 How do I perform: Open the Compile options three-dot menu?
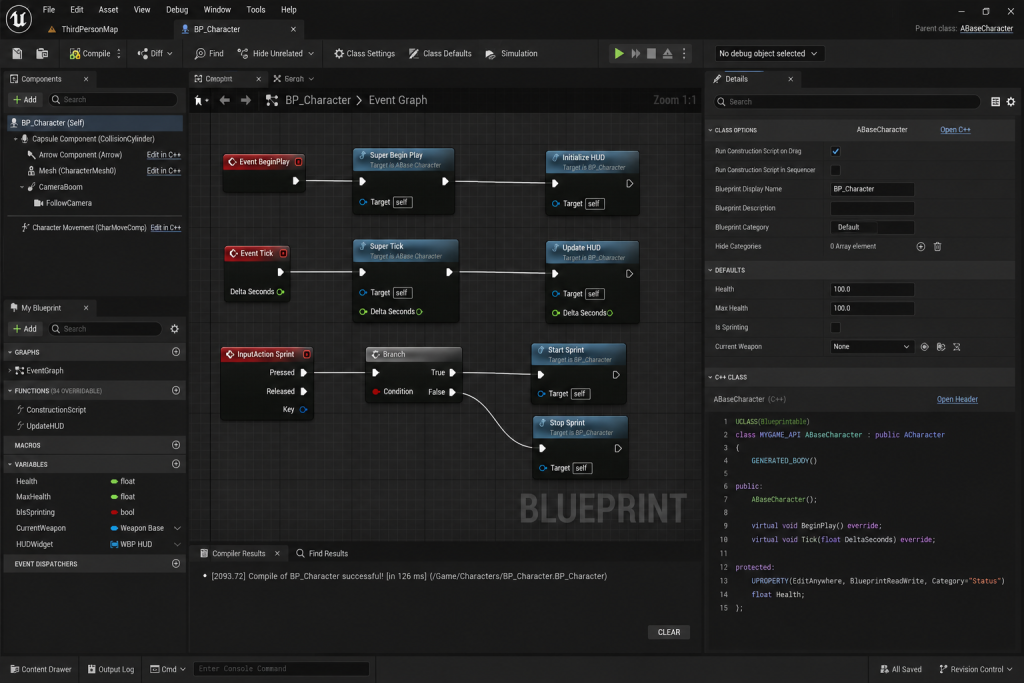119,54
